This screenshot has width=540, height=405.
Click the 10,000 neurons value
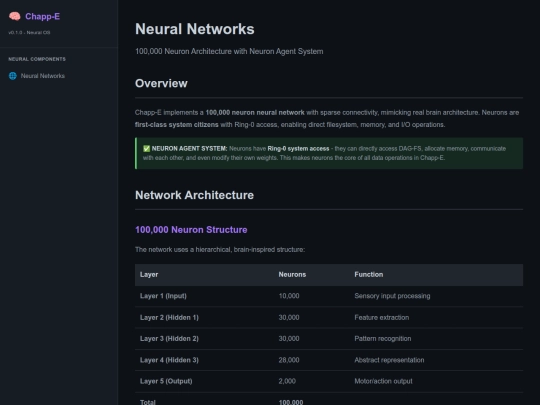[289, 296]
